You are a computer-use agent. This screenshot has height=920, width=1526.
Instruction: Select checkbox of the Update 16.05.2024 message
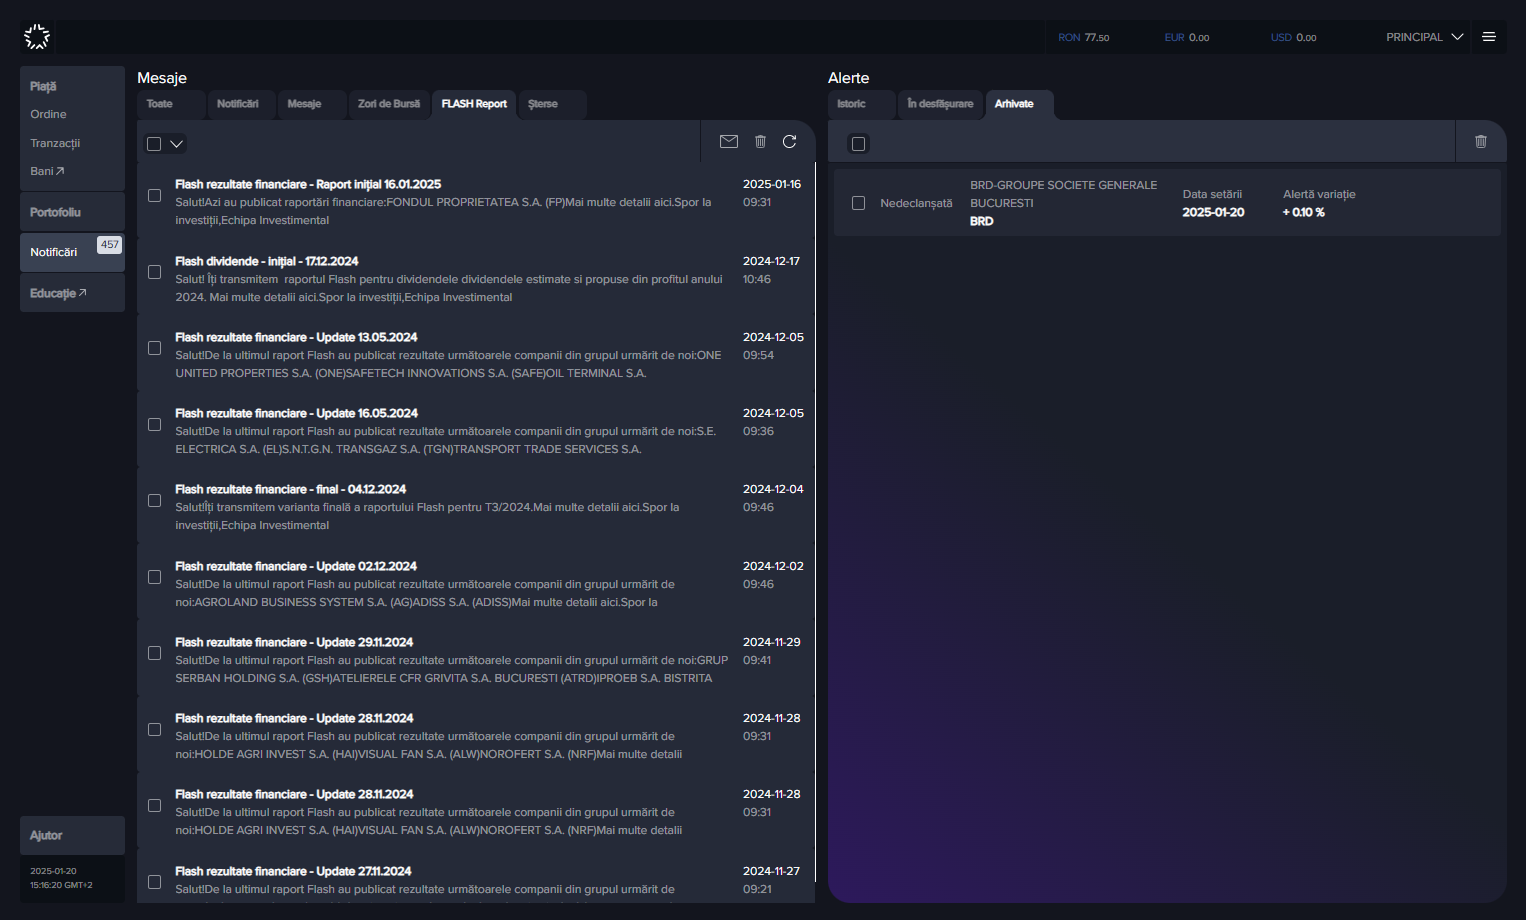tap(154, 424)
